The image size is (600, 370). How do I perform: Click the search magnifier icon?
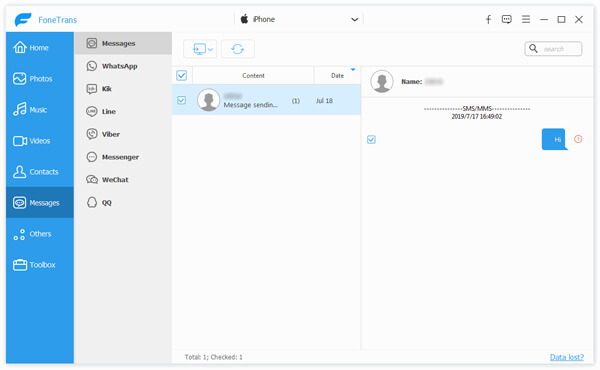pyautogui.click(x=533, y=48)
